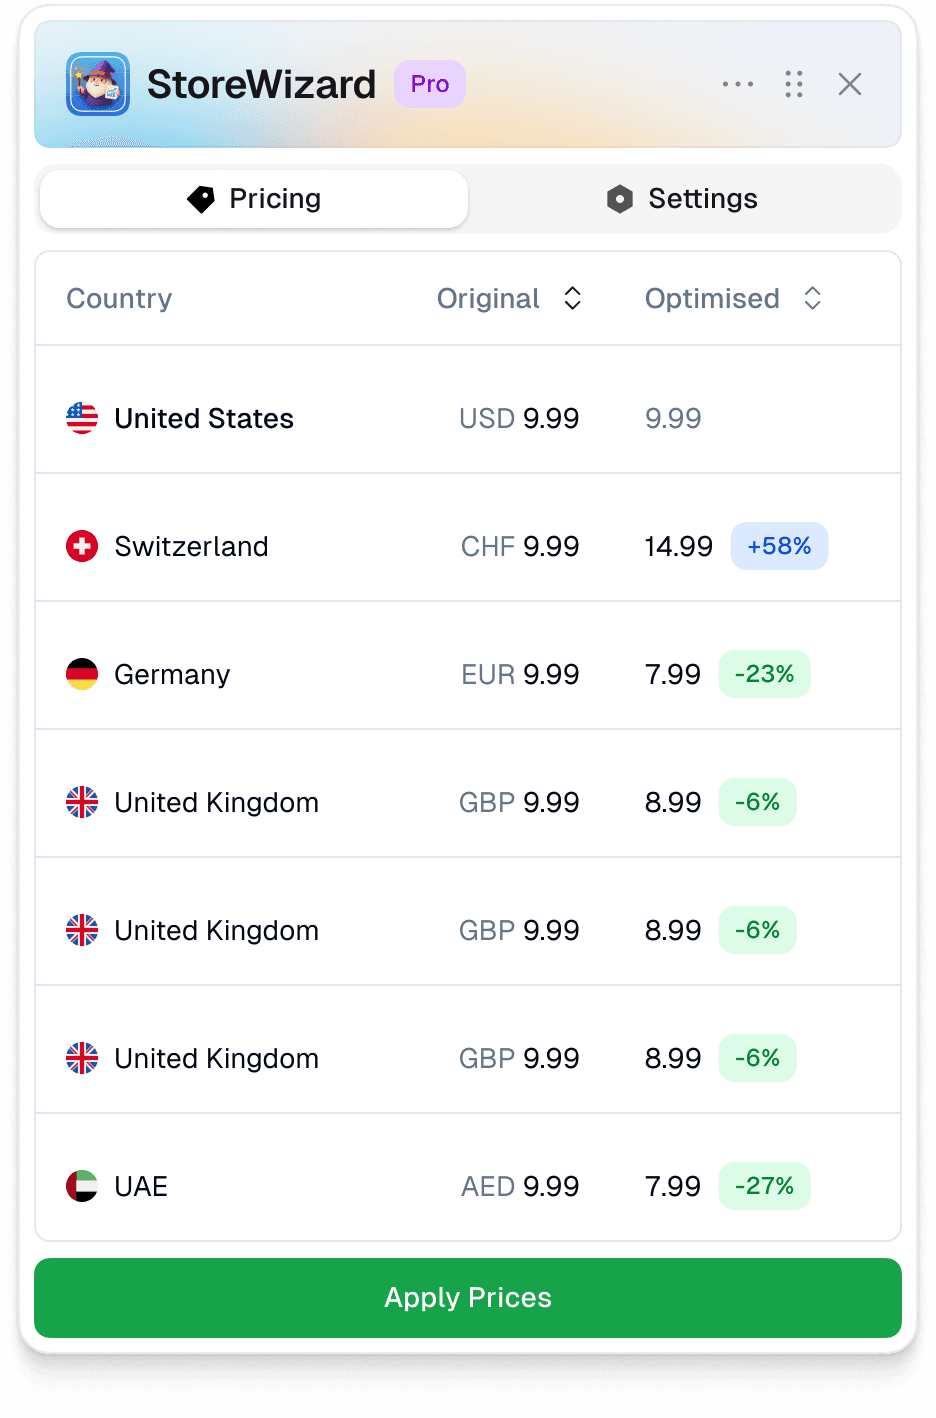The height and width of the screenshot is (1418, 936).
Task: Click the StoreWizard wizard app icon
Action: 98,84
